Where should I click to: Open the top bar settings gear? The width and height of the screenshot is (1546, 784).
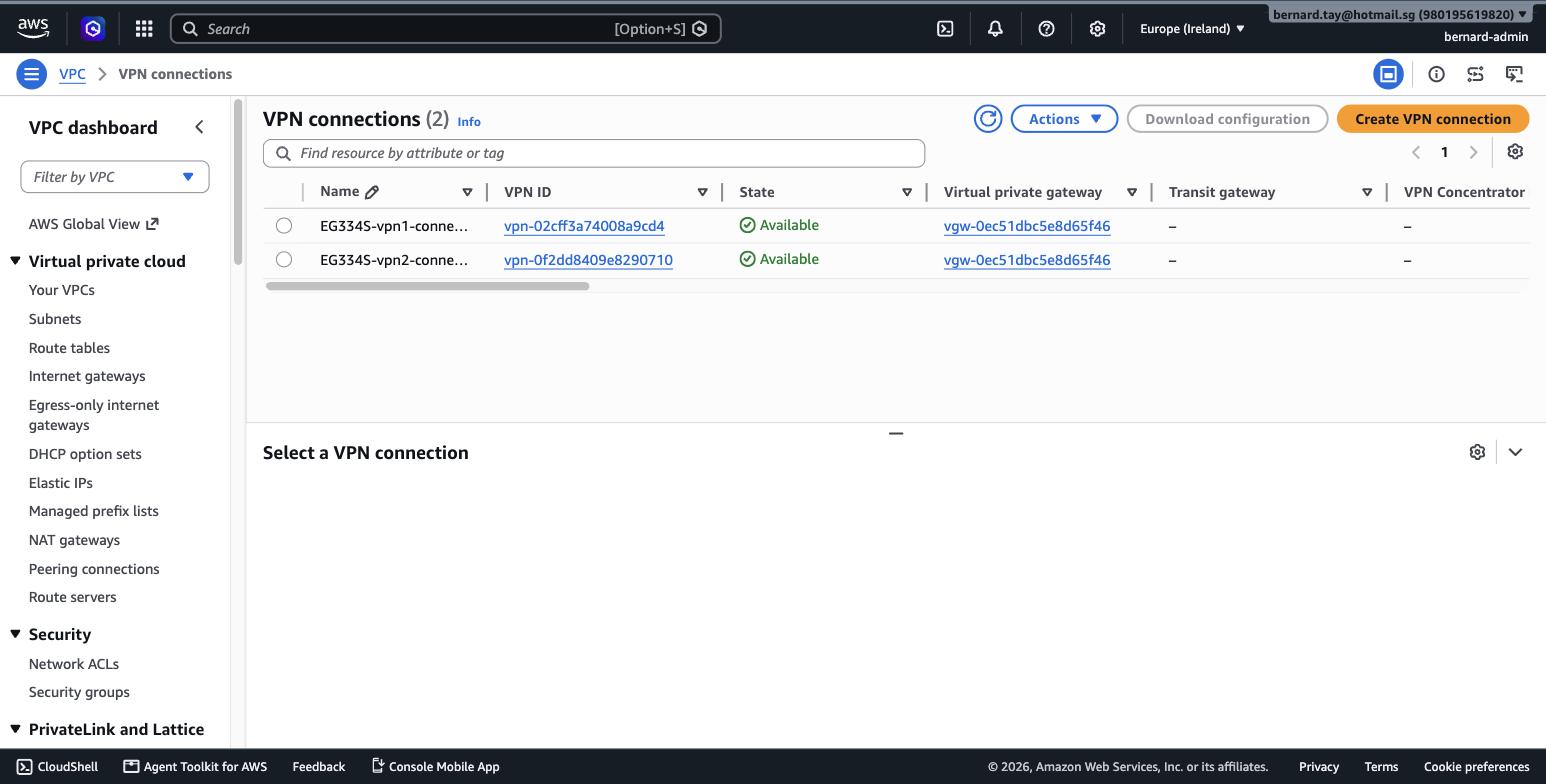pyautogui.click(x=1097, y=29)
